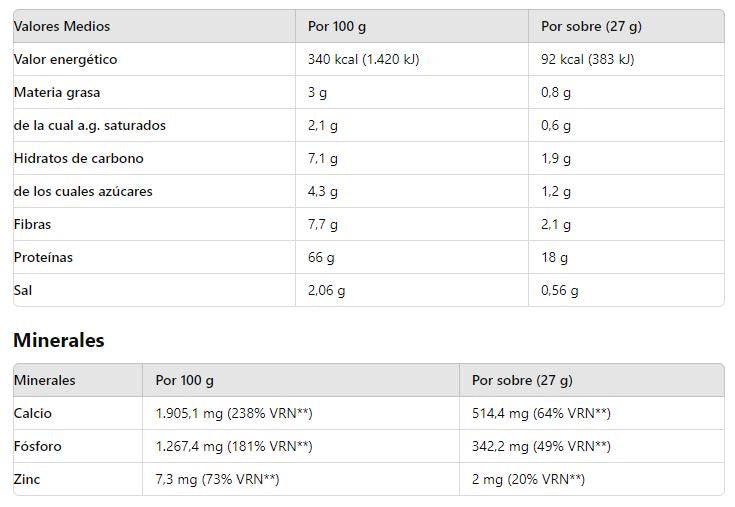The image size is (735, 507).
Task: Click the 'Zinc' row label
Action: pos(27,479)
